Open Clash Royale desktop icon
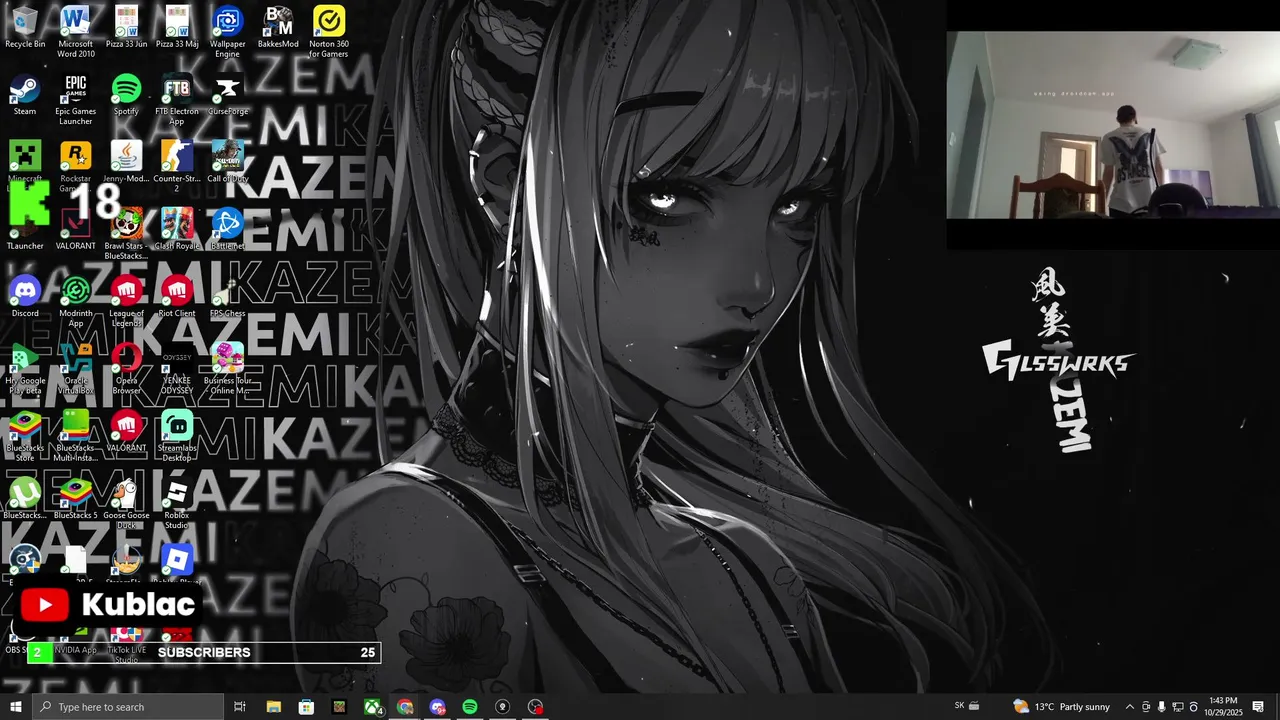This screenshot has height=720, width=1280. 177,229
